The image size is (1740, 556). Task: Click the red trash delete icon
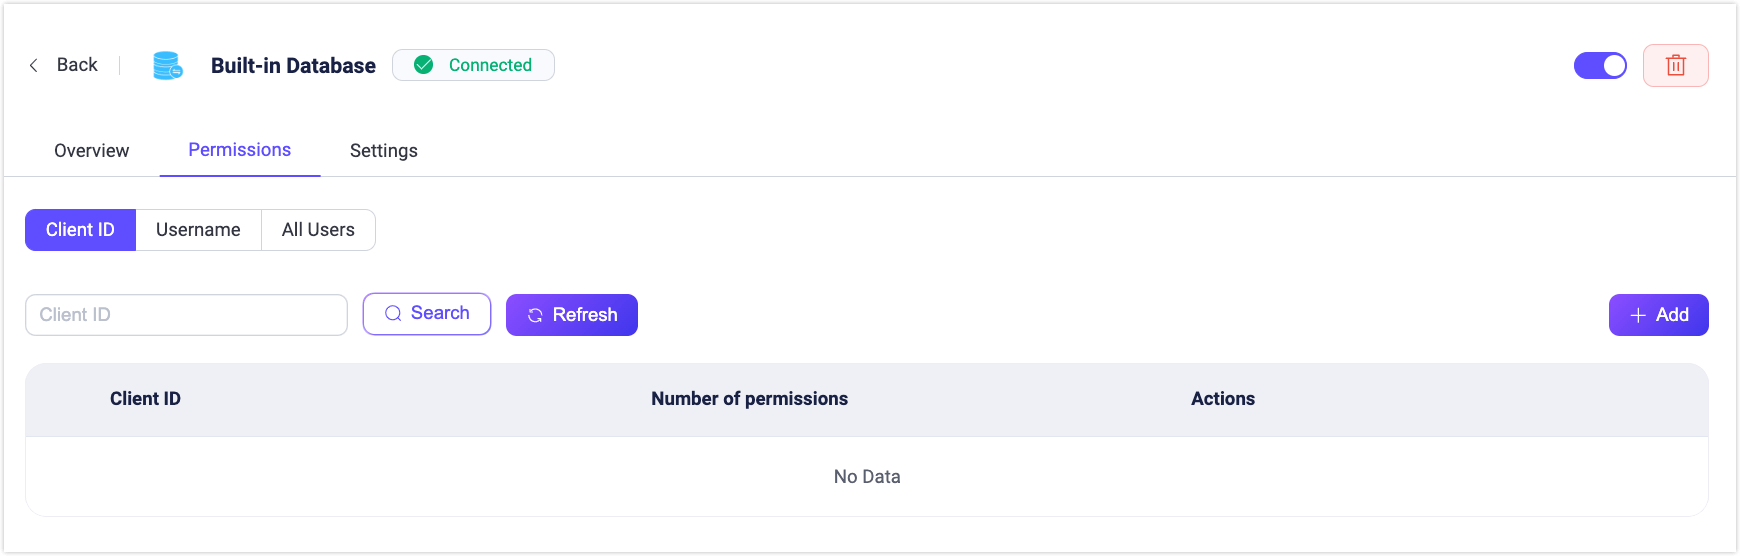point(1676,66)
